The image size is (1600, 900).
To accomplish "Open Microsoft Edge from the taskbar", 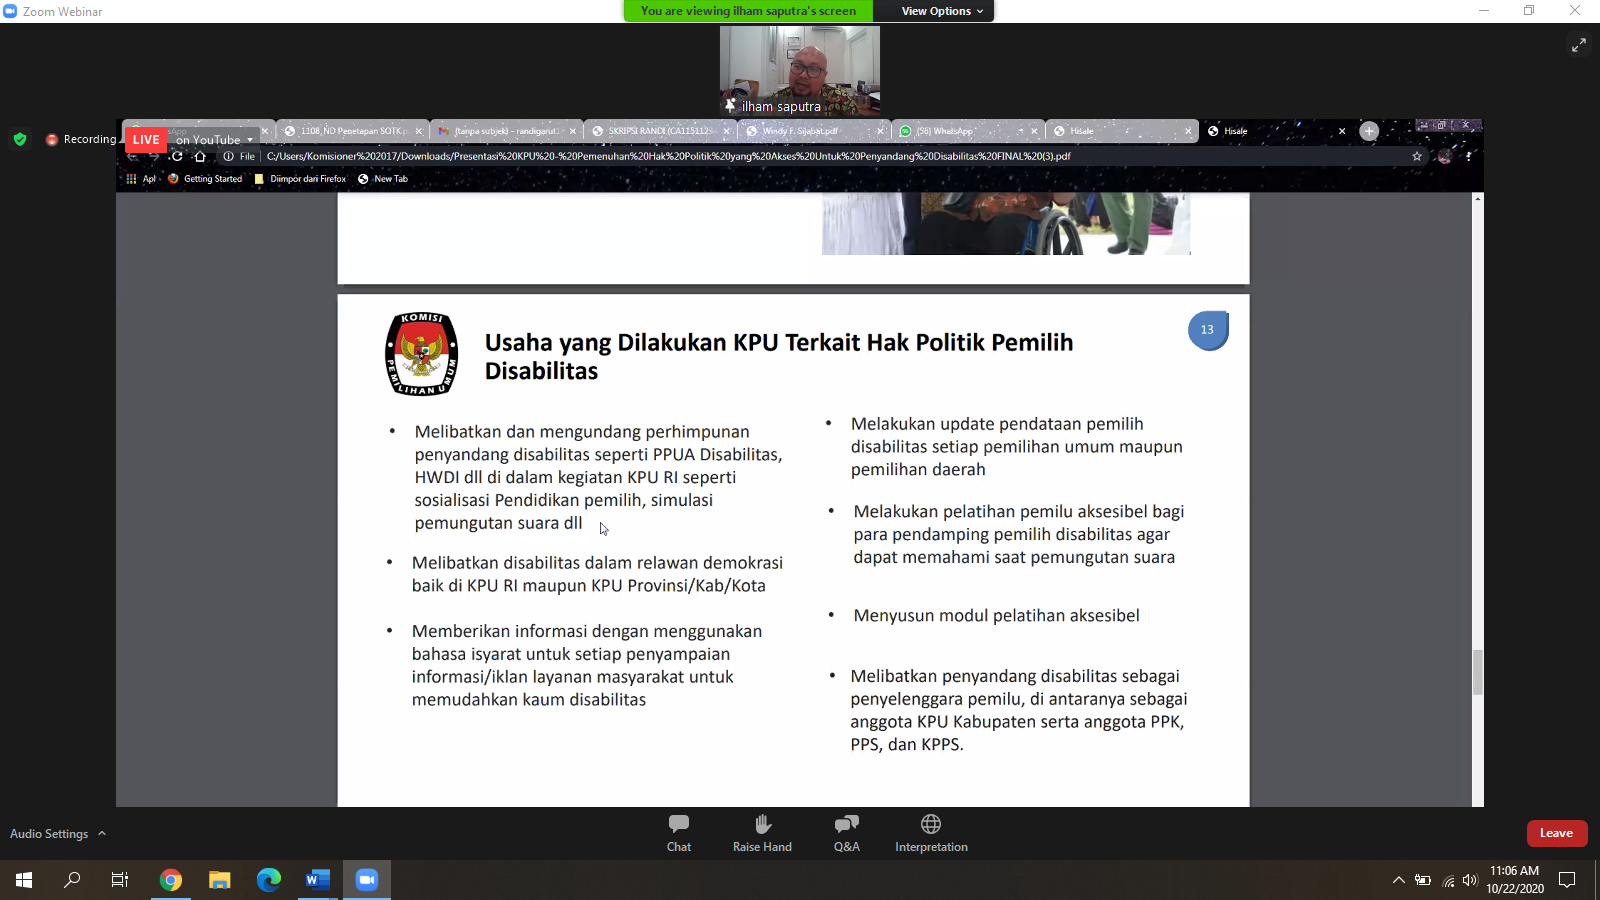I will coord(269,880).
